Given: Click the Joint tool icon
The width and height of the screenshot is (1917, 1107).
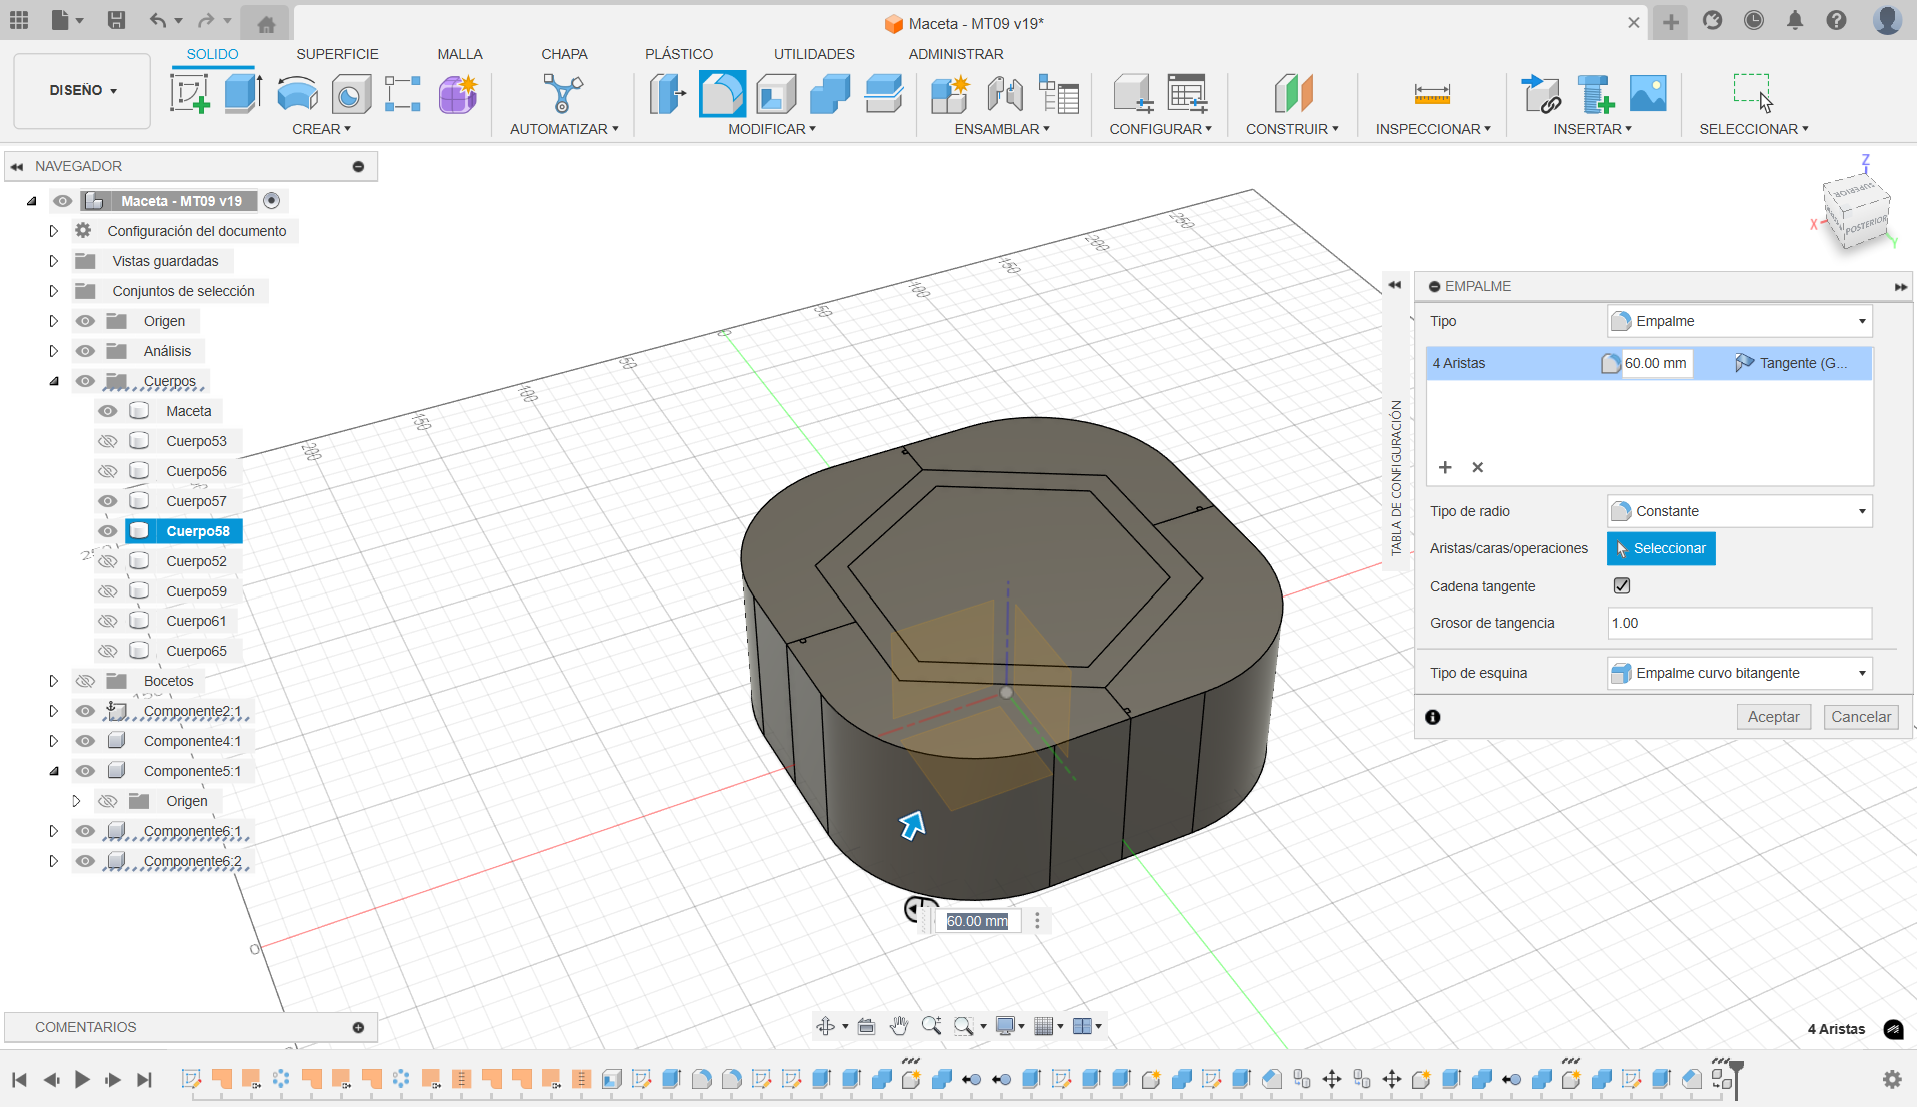Looking at the screenshot, I should 1005,94.
